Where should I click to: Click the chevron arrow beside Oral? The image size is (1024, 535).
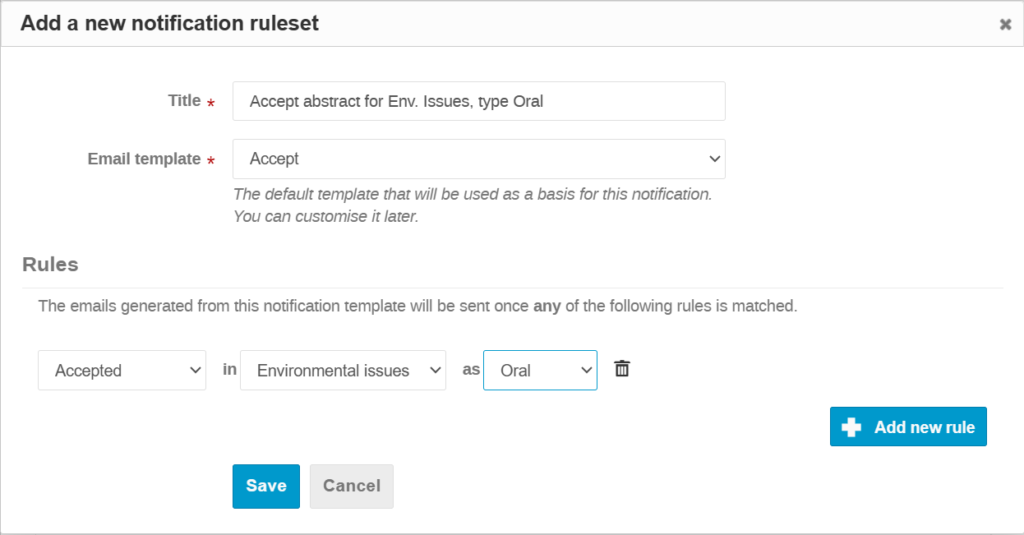[x=586, y=370]
